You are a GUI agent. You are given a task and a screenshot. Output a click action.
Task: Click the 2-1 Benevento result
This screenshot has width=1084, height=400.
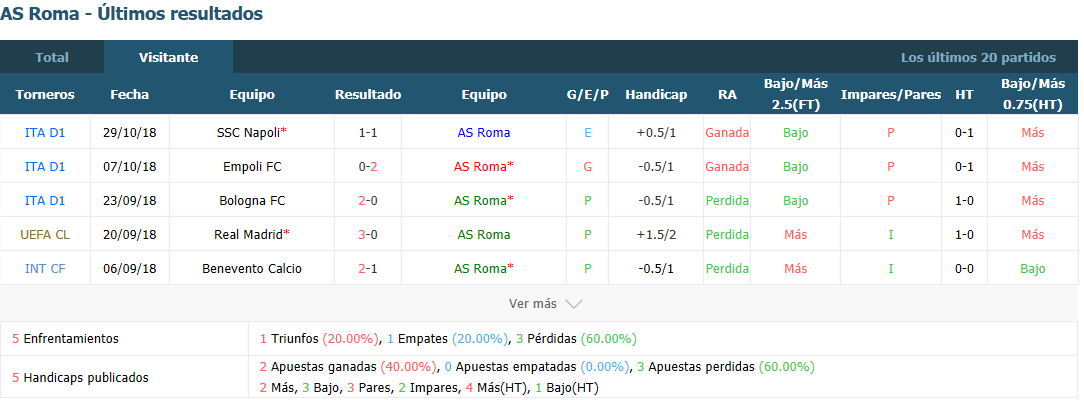[x=368, y=269]
